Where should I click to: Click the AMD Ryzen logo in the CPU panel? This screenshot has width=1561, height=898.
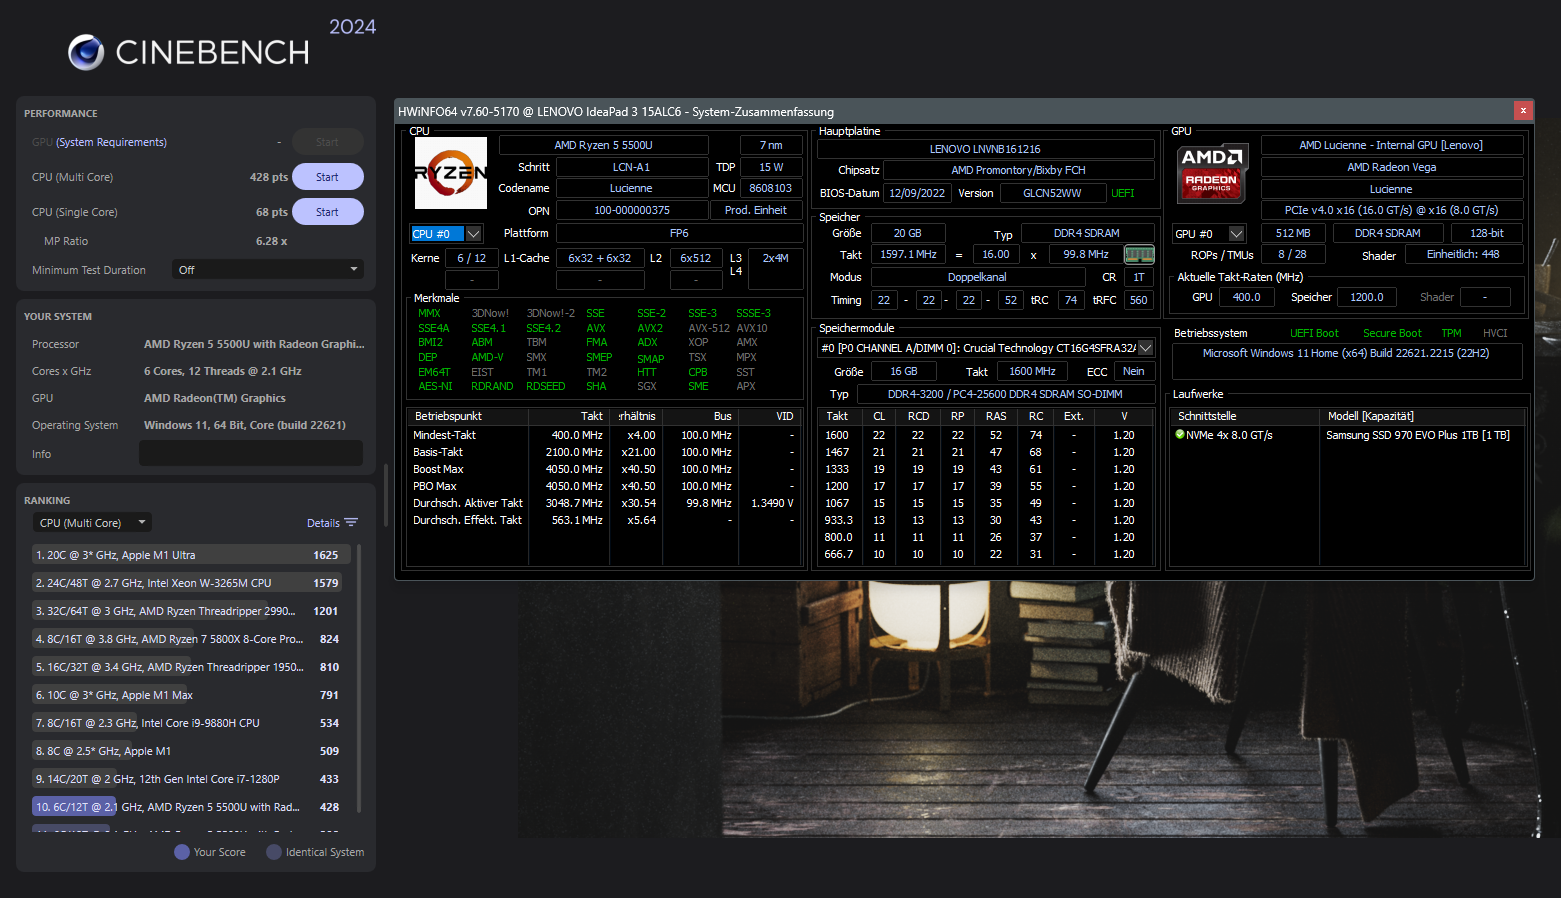tap(450, 173)
